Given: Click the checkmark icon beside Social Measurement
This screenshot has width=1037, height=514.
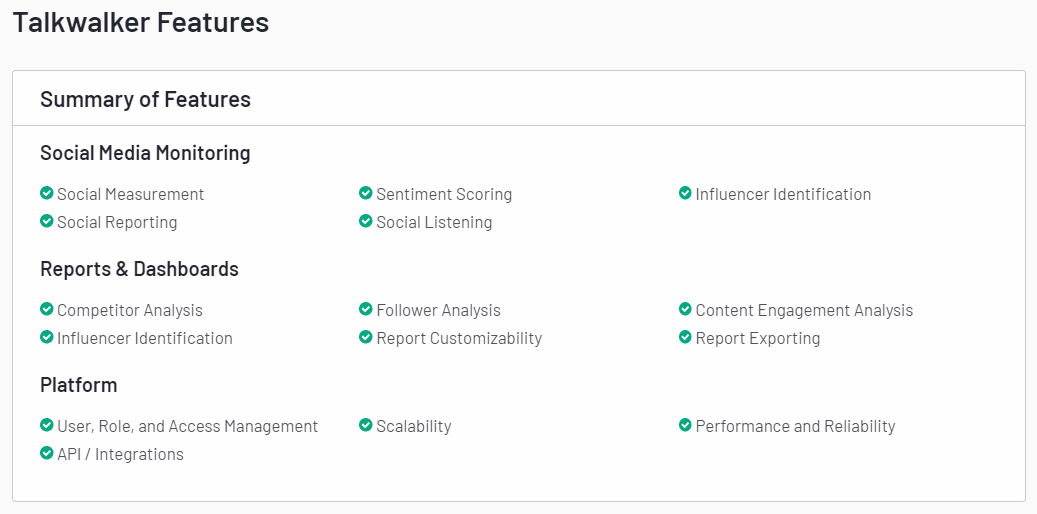Looking at the screenshot, I should pyautogui.click(x=46, y=193).
